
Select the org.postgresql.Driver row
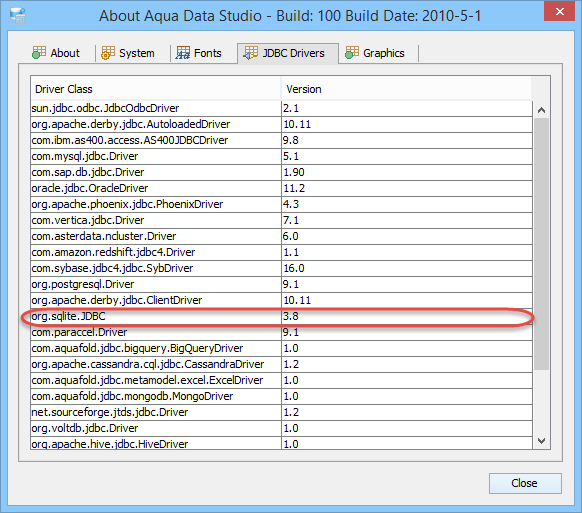click(281, 284)
